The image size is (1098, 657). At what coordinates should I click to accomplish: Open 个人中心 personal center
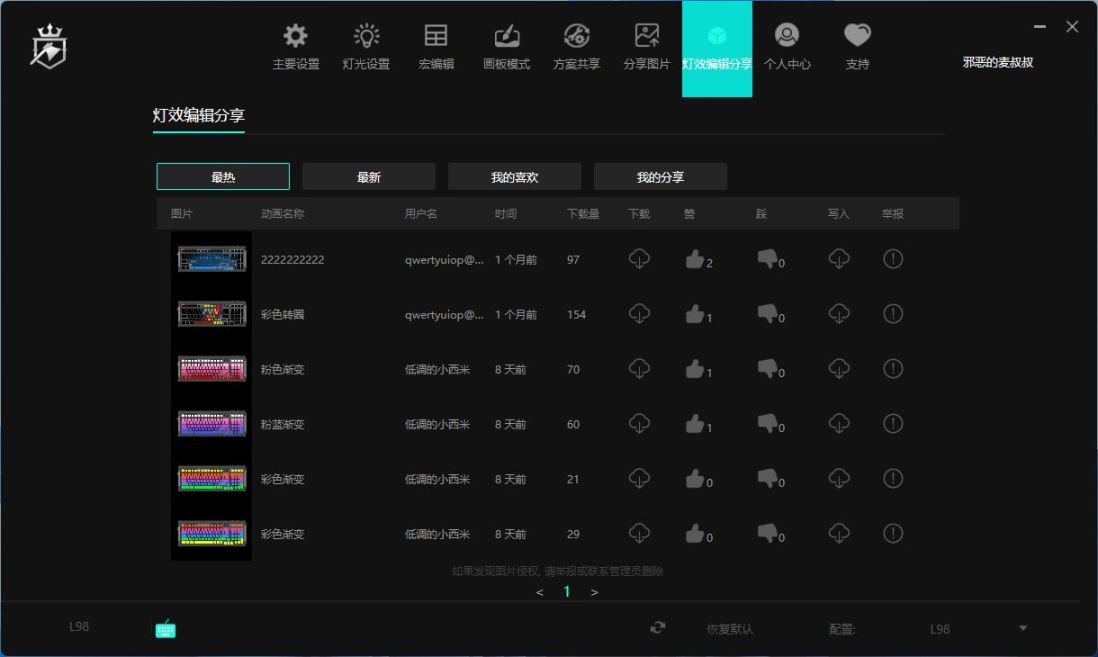(787, 47)
